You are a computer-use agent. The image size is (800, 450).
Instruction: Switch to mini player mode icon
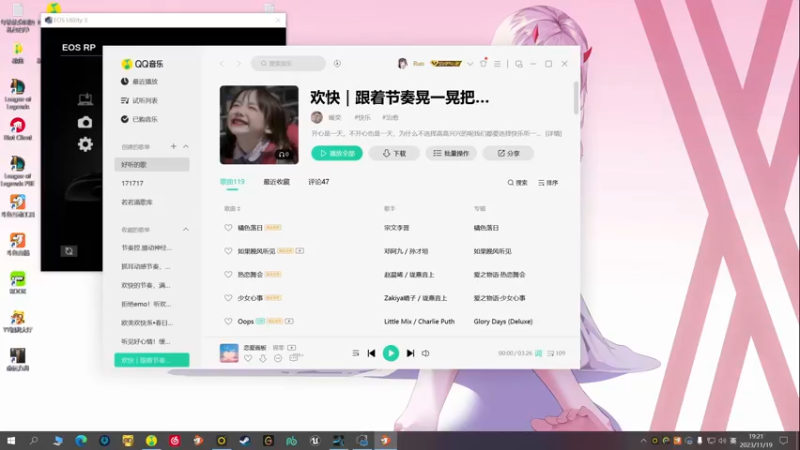click(519, 64)
